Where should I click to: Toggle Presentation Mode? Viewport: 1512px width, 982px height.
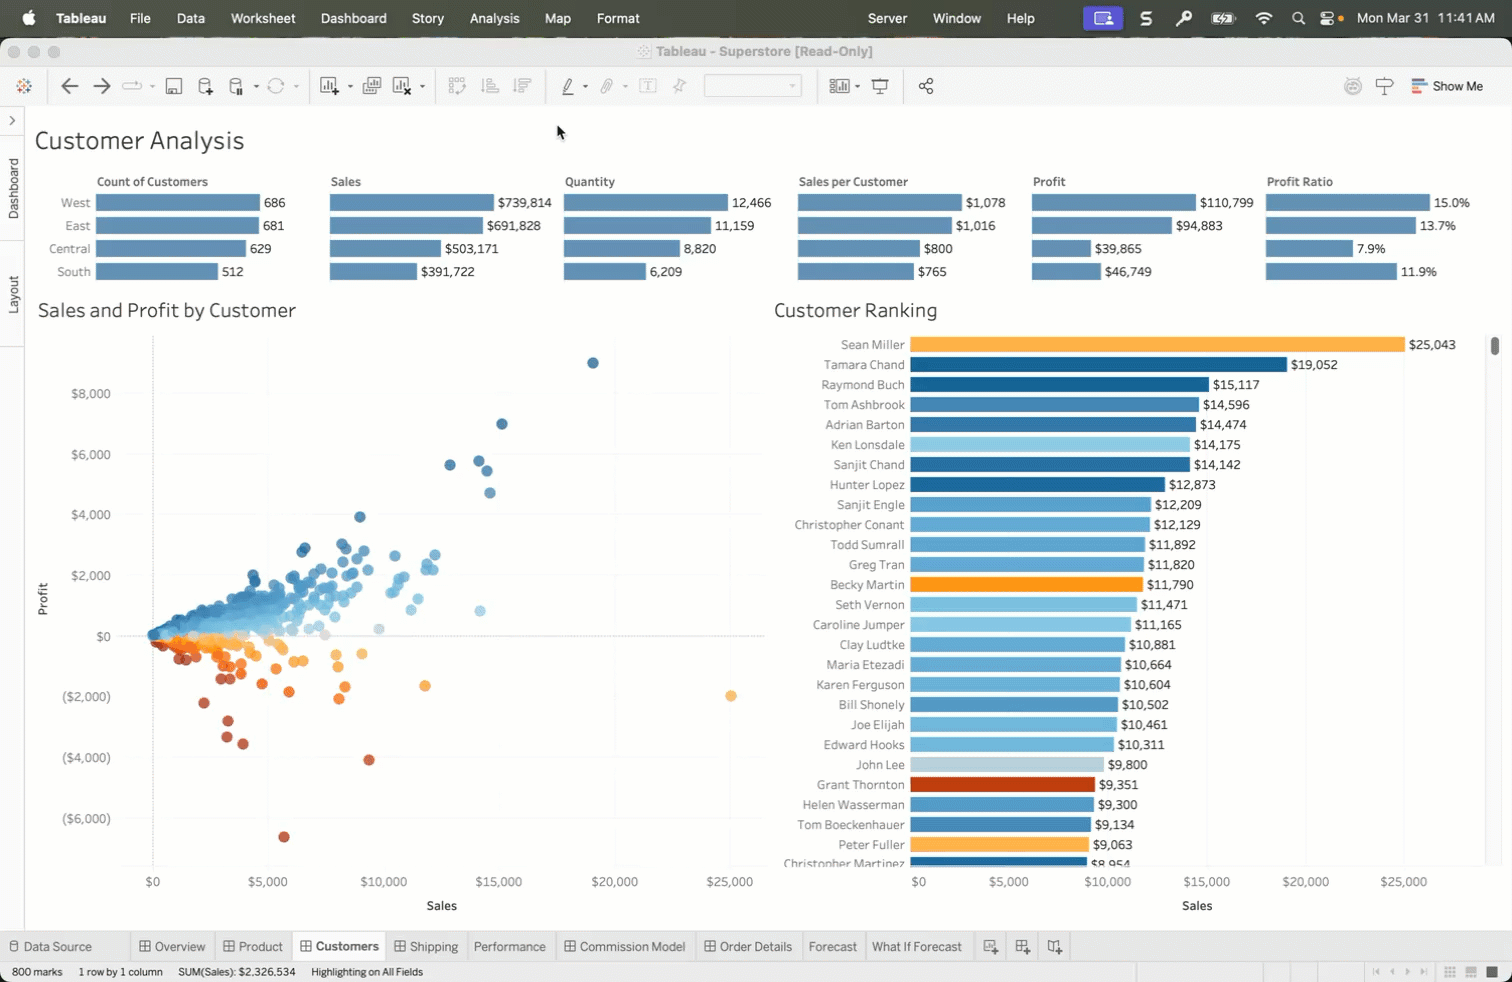click(x=880, y=86)
